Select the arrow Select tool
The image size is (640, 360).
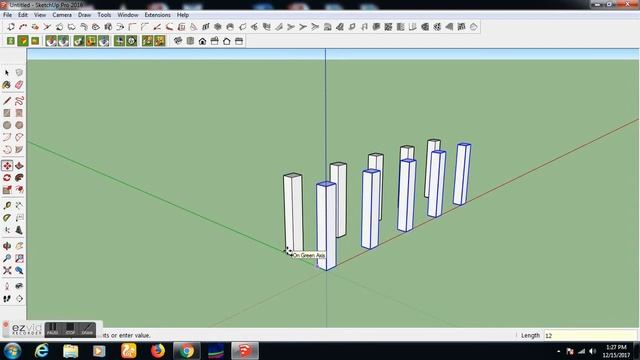coord(7,73)
